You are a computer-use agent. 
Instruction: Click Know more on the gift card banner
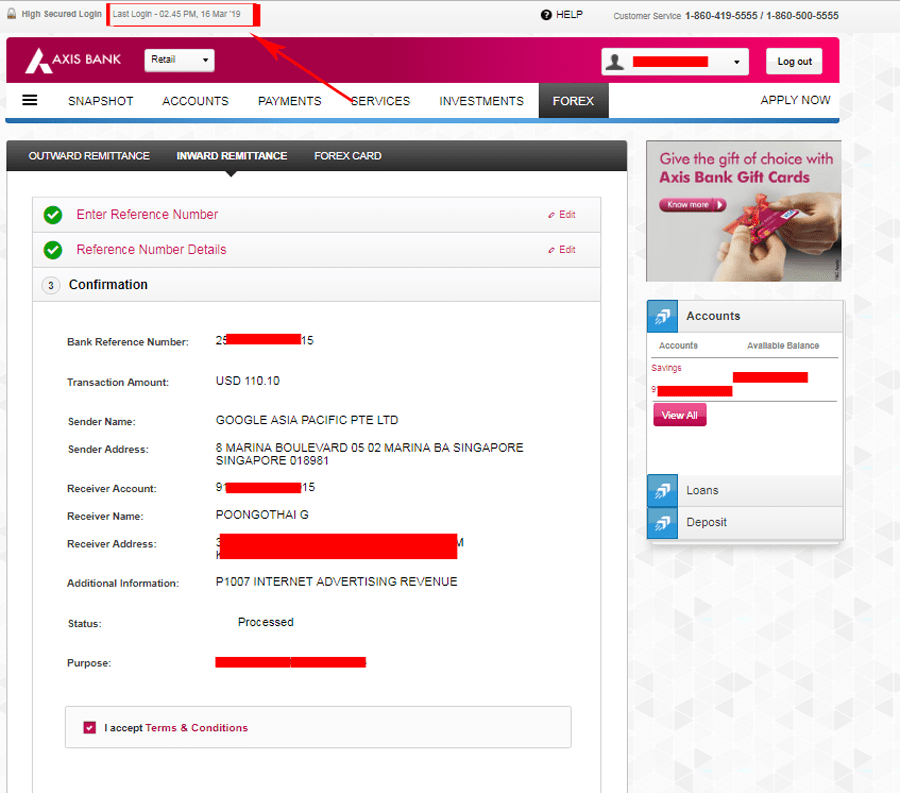pyautogui.click(x=693, y=205)
